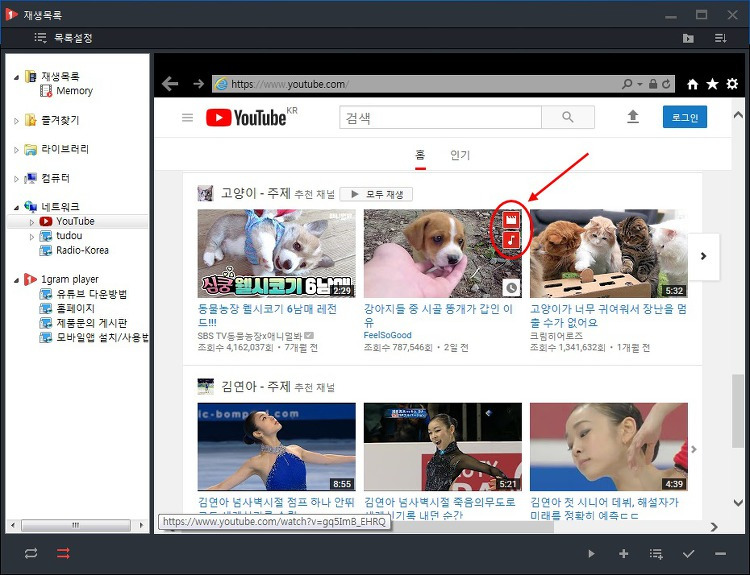Click the YouTube upload icon
The image size is (750, 575).
coord(633,117)
